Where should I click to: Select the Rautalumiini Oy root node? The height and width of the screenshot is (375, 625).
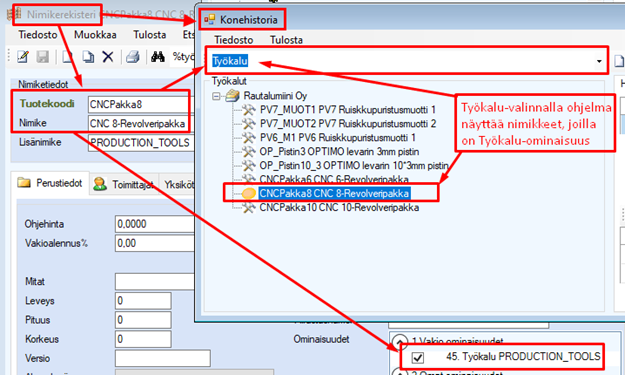tap(275, 96)
